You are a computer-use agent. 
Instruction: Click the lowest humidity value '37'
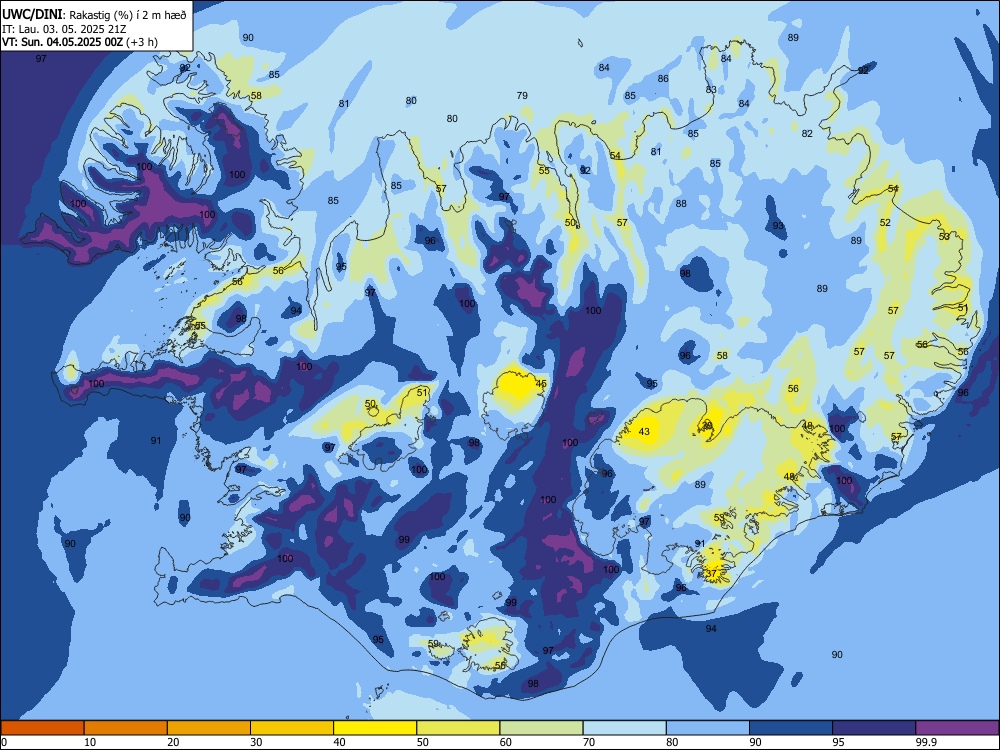tap(712, 573)
